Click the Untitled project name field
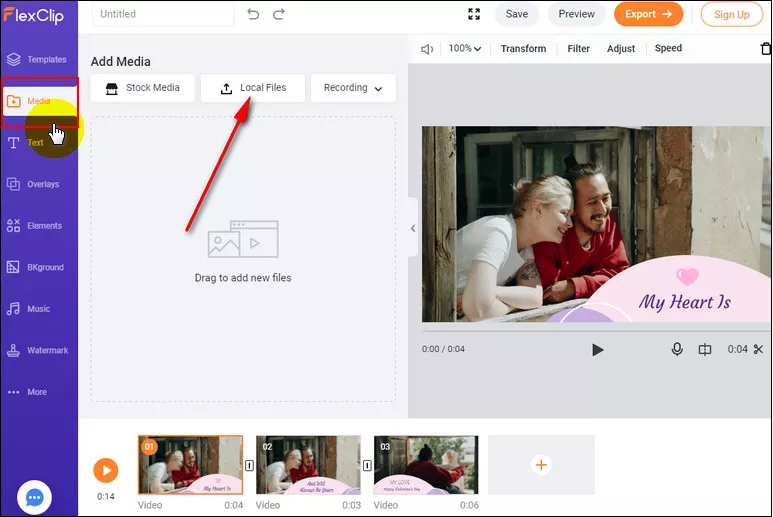The height and width of the screenshot is (517, 773). click(163, 14)
